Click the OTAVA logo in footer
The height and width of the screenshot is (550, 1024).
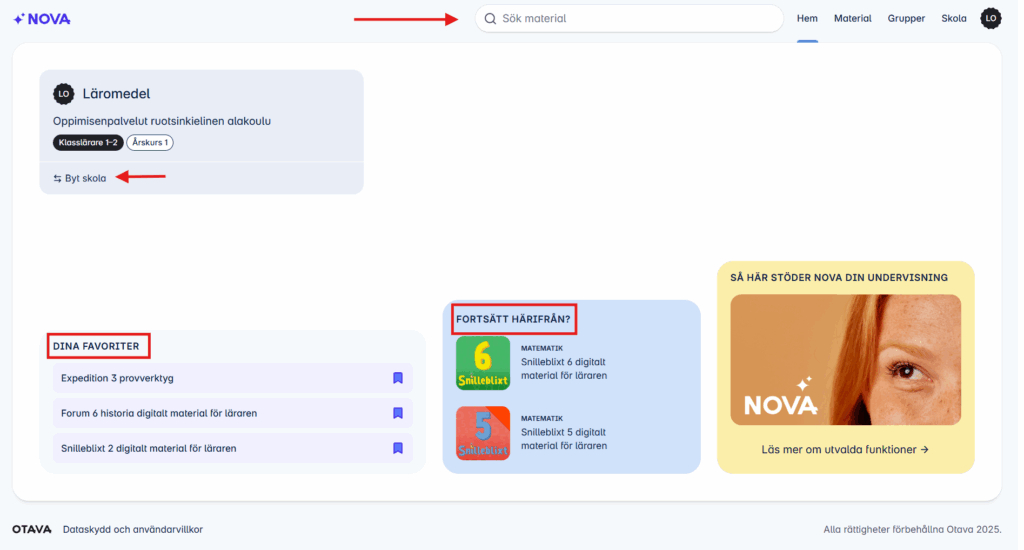31,529
